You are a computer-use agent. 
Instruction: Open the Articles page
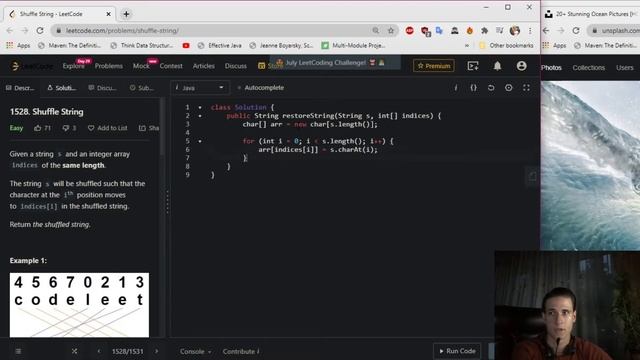pos(204,66)
